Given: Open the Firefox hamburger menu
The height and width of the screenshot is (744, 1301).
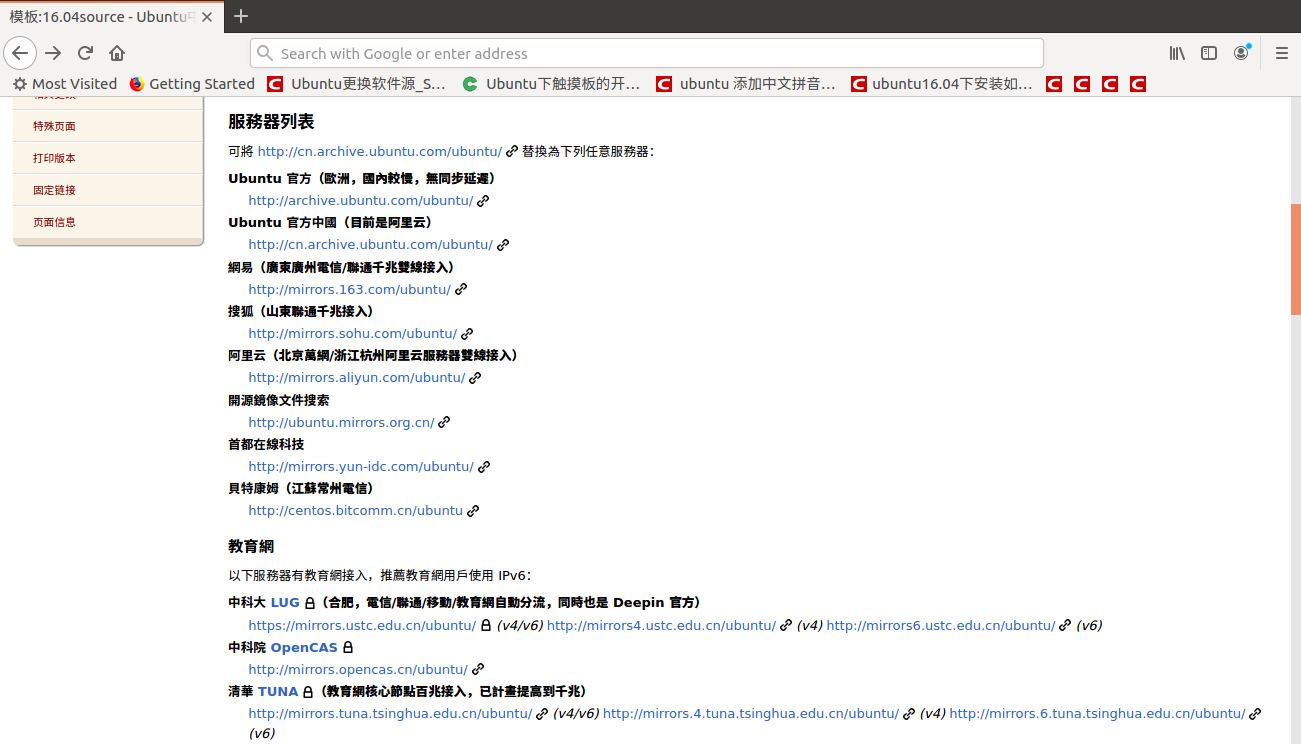Looking at the screenshot, I should click(1282, 53).
